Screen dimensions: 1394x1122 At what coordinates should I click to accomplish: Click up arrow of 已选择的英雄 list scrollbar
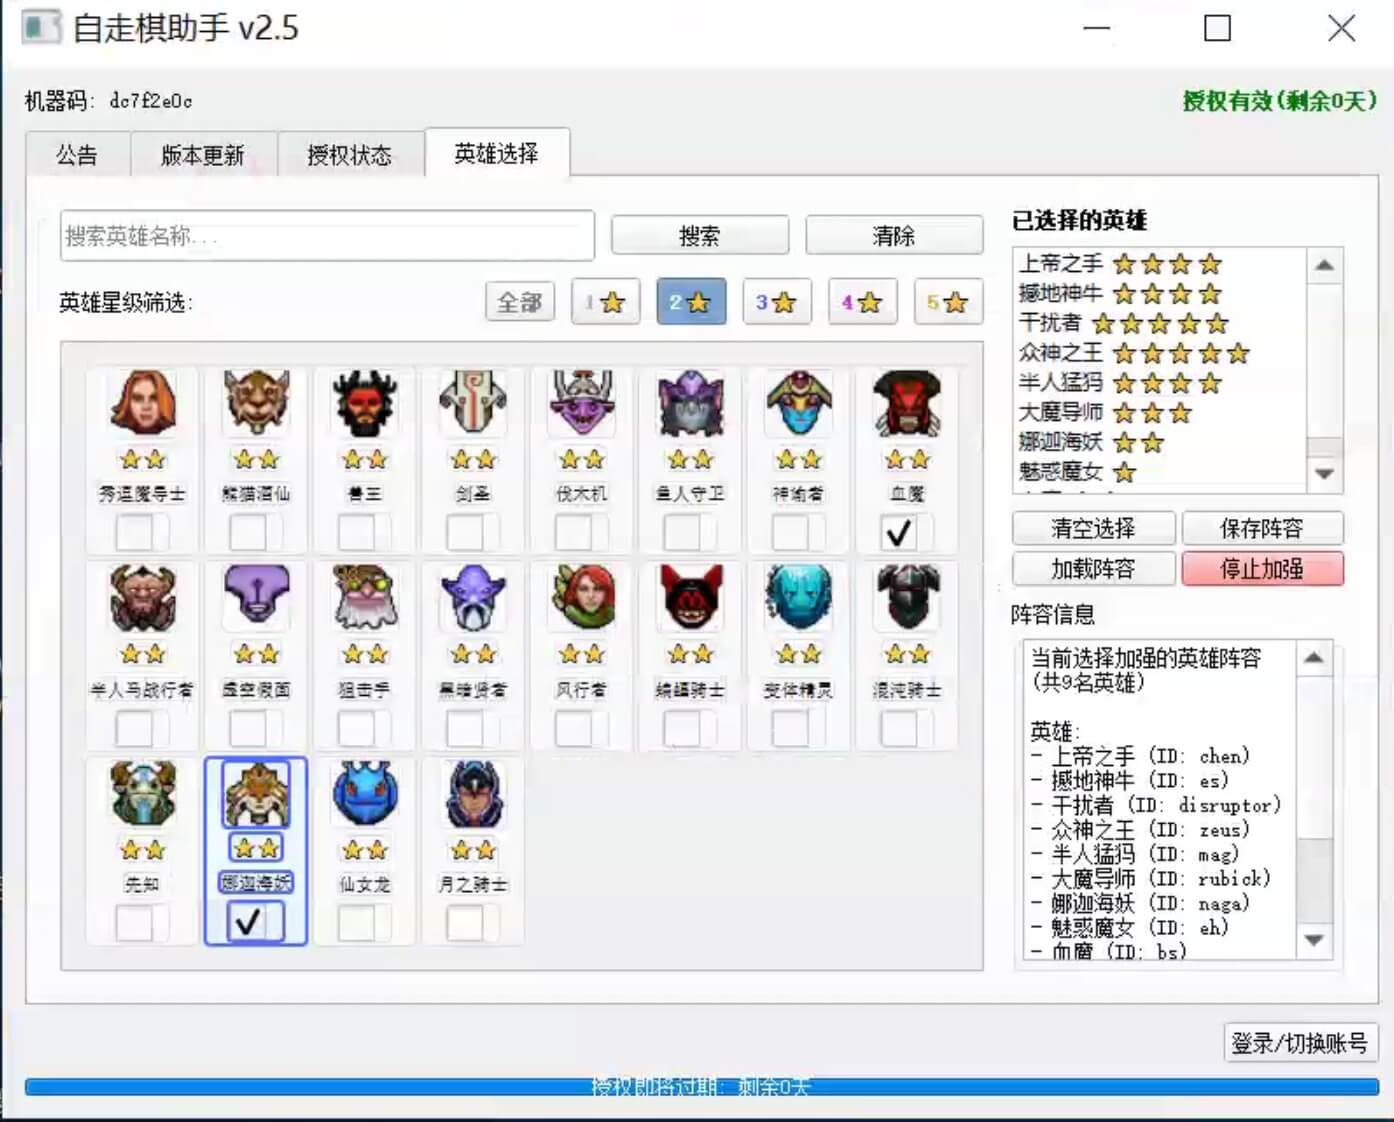coord(1325,266)
